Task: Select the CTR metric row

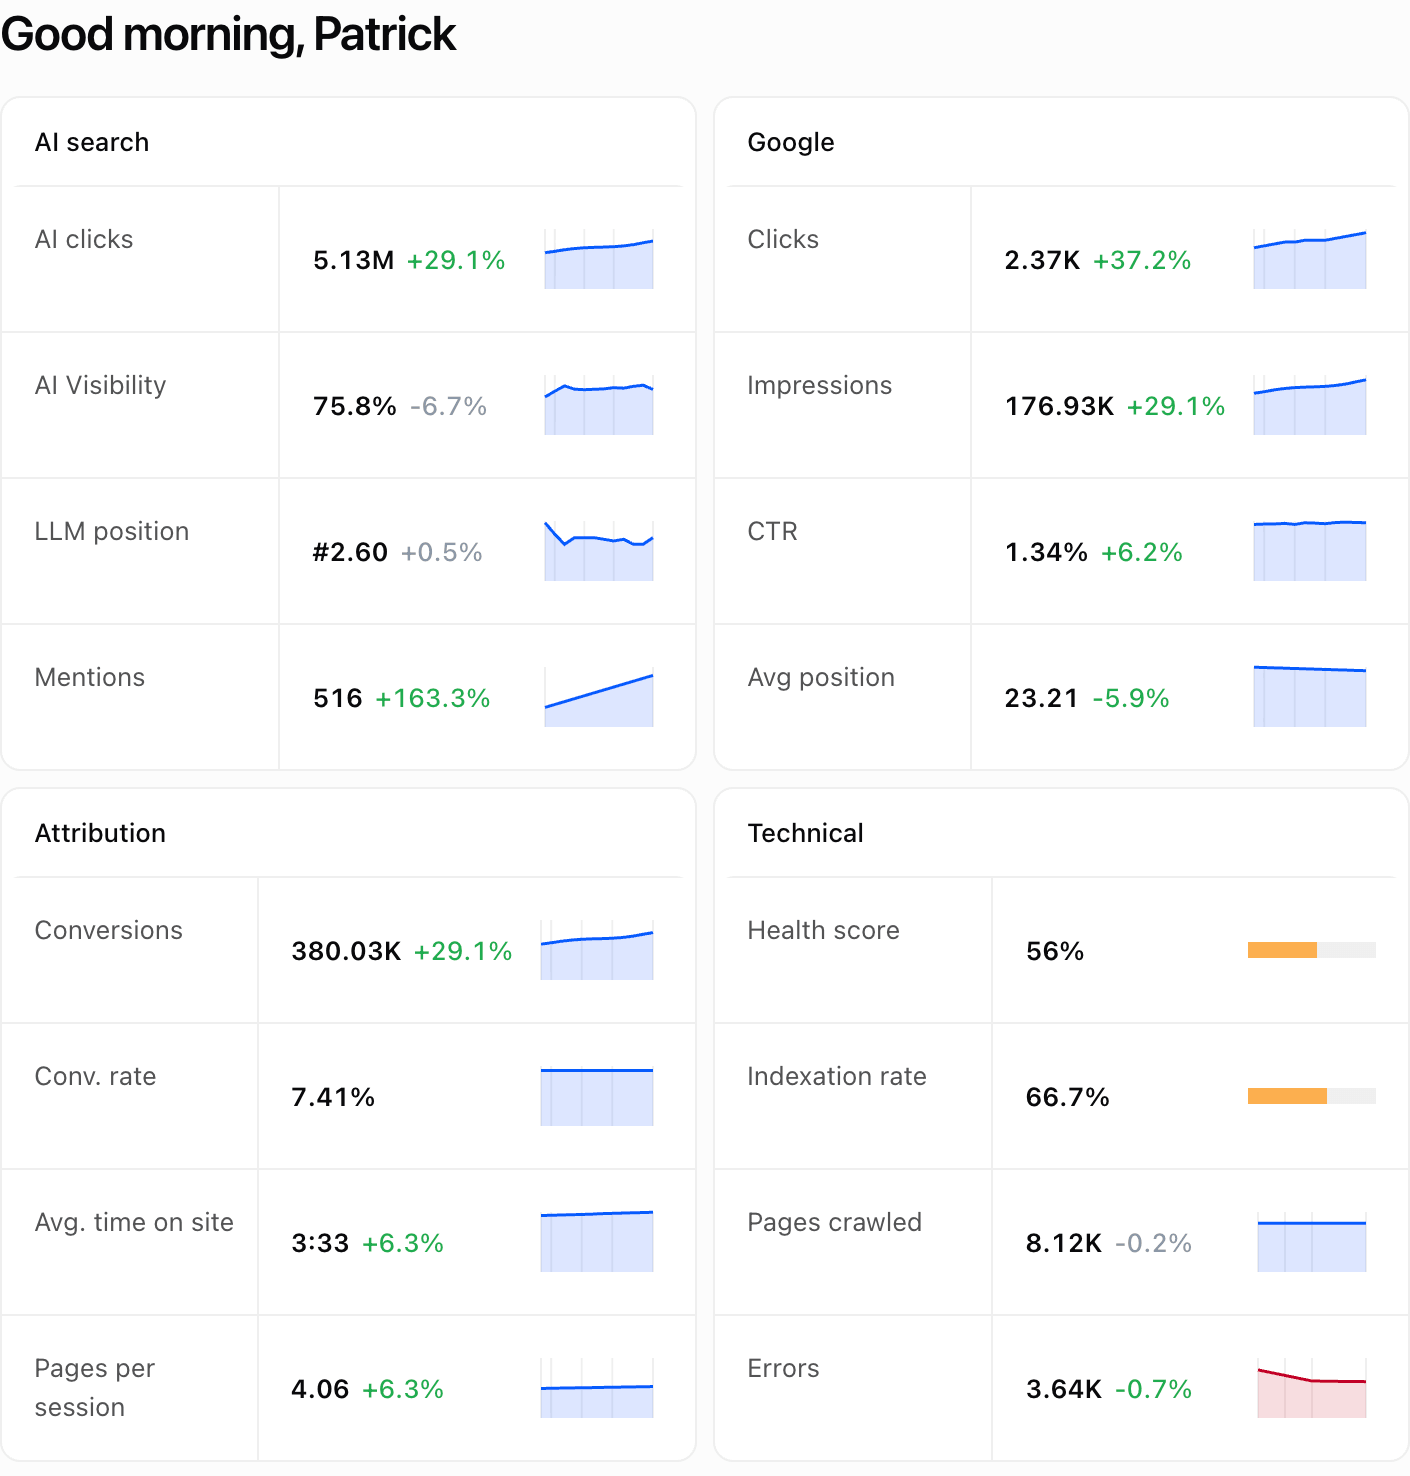Action: [x=1062, y=551]
